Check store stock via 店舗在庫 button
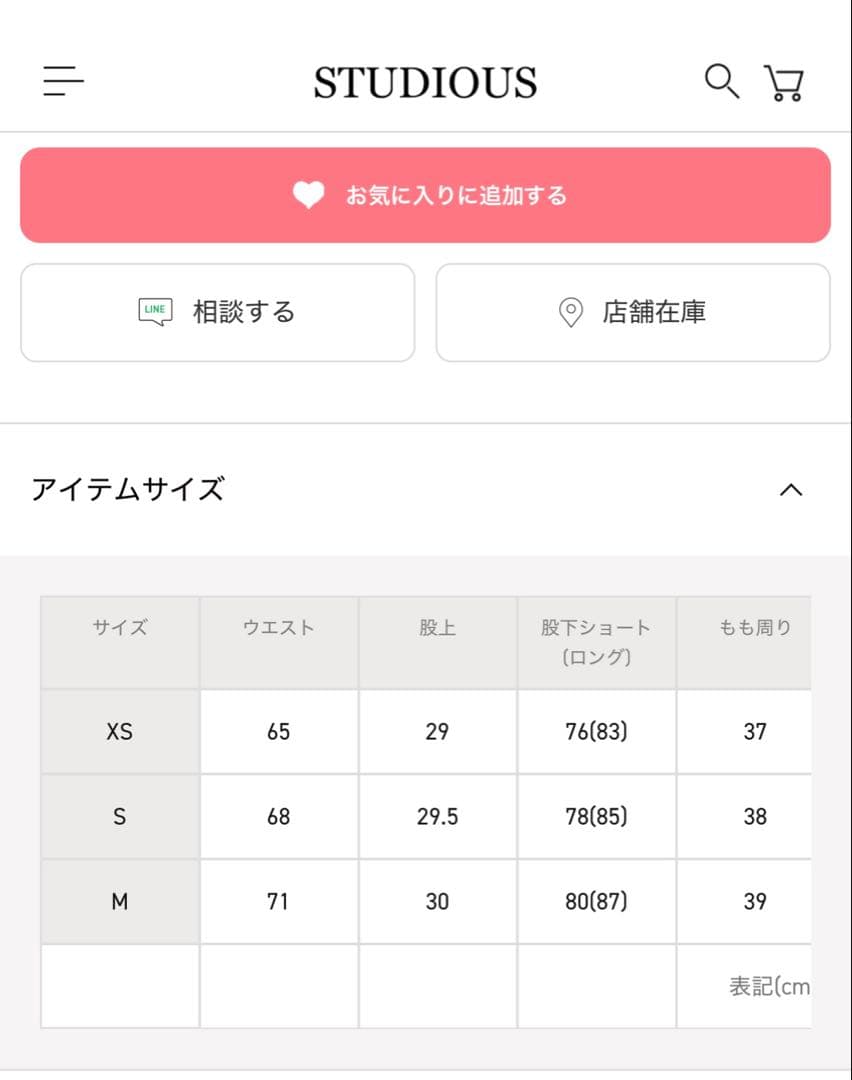 [633, 312]
